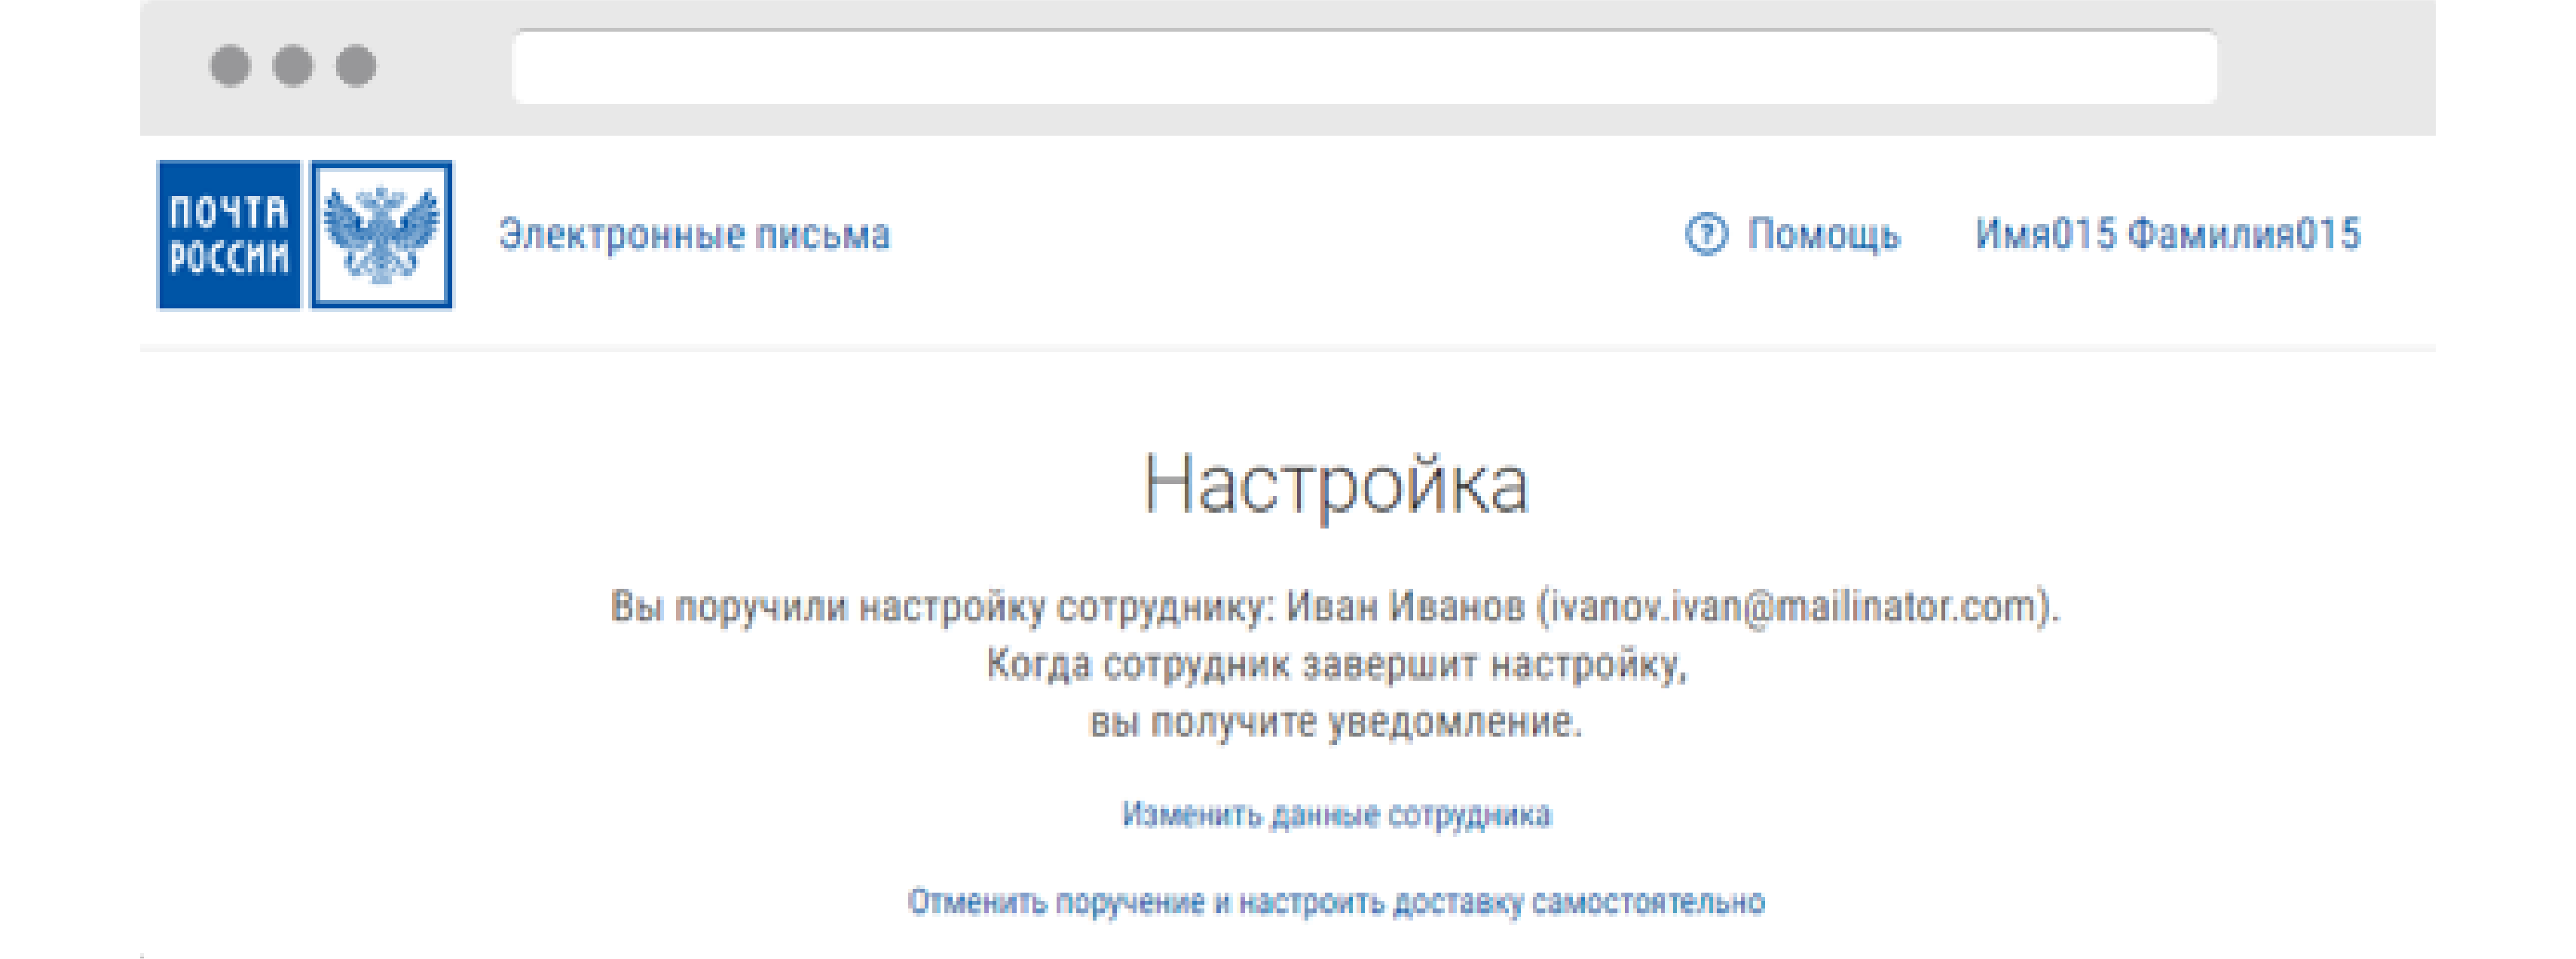Click the double-headed eagle emblem logo
Screen dimensions: 2576x959
[381, 234]
